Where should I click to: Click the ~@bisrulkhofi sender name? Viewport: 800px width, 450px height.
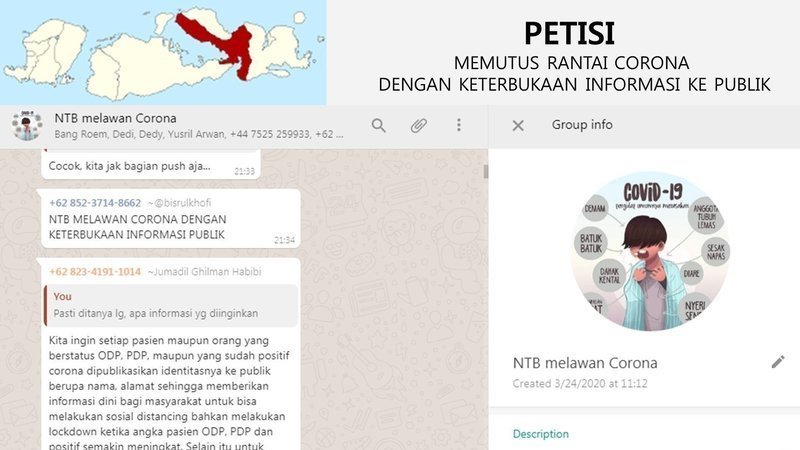(x=179, y=203)
